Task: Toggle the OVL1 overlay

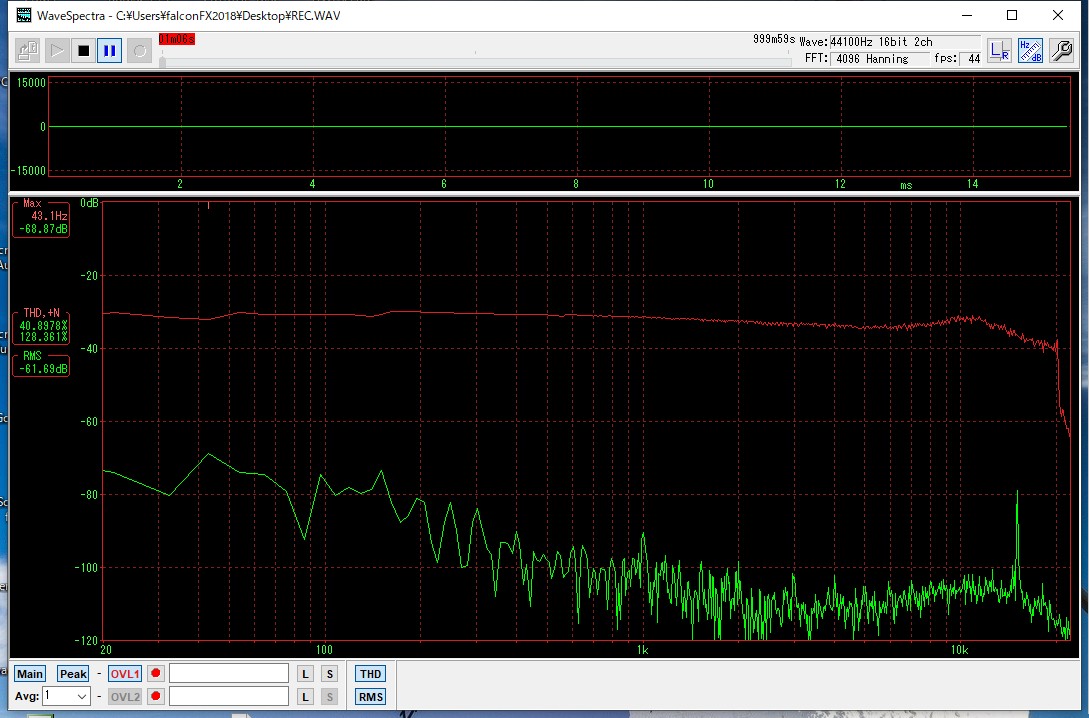Action: 125,674
